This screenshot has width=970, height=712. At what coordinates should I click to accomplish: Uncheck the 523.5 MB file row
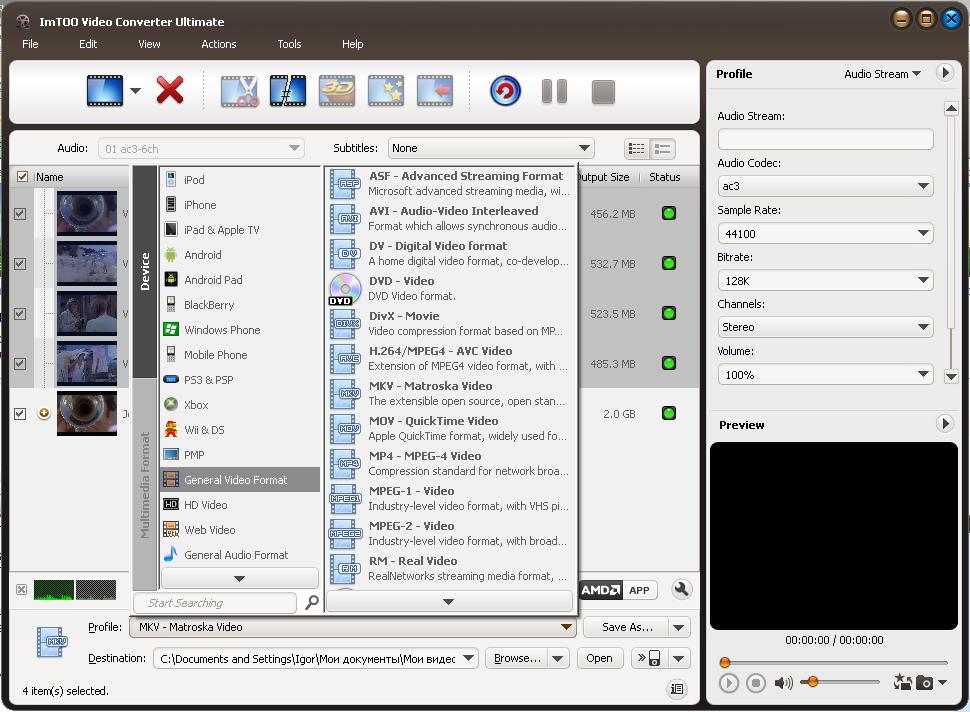[20, 314]
